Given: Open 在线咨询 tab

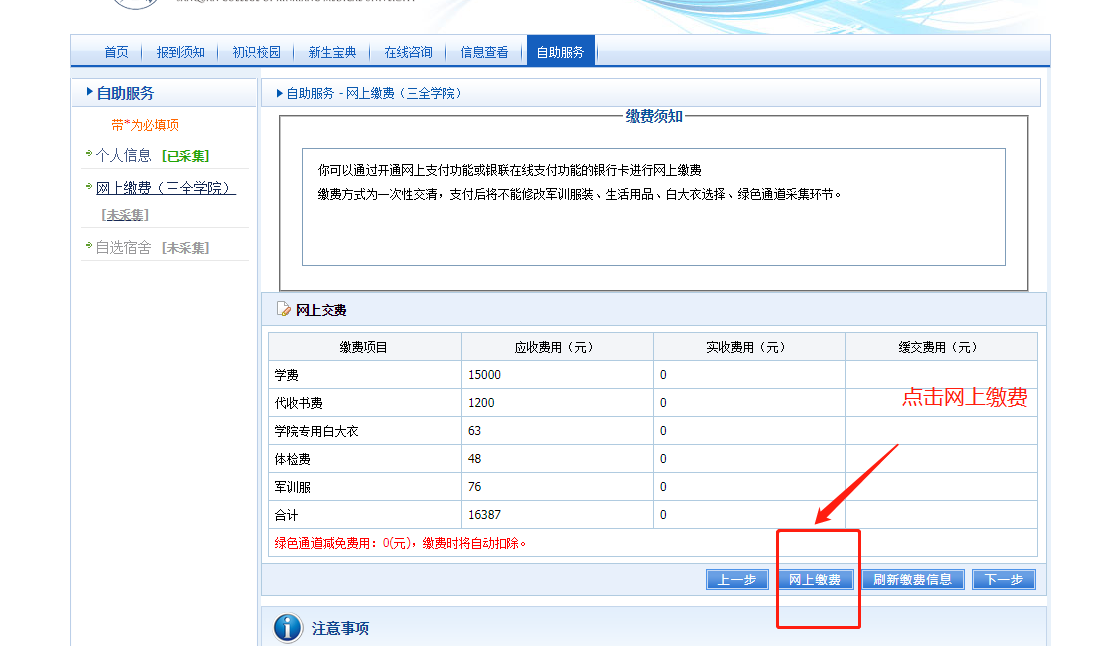Looking at the screenshot, I should coord(408,52).
